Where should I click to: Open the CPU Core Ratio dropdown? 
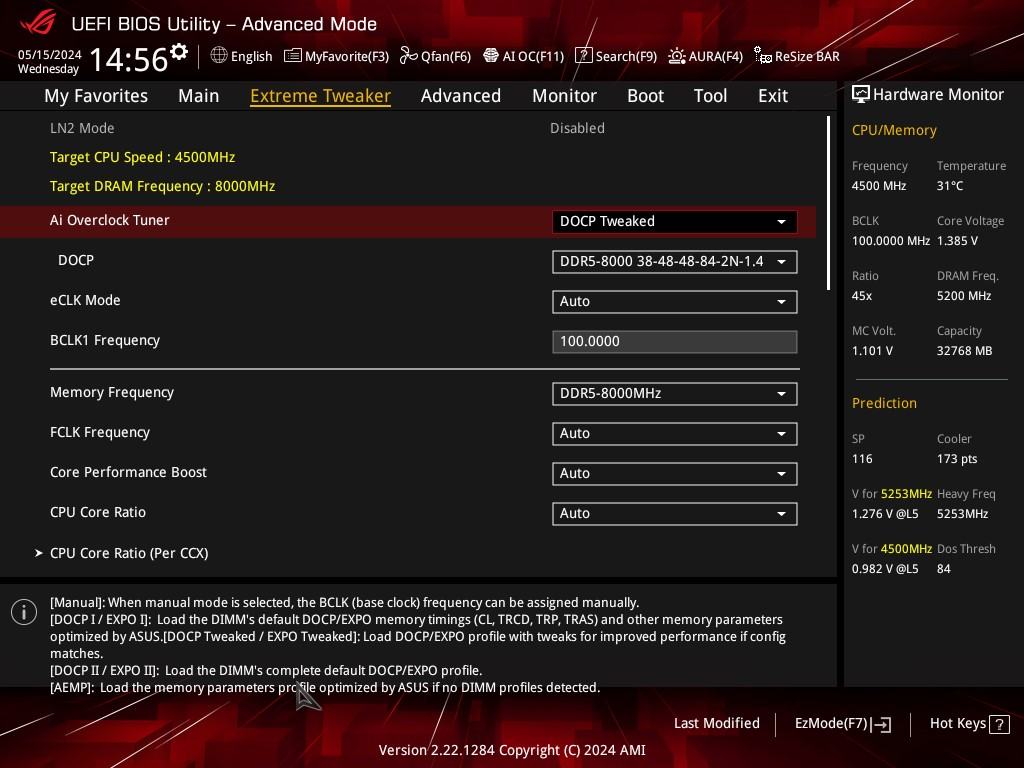[x=675, y=513]
